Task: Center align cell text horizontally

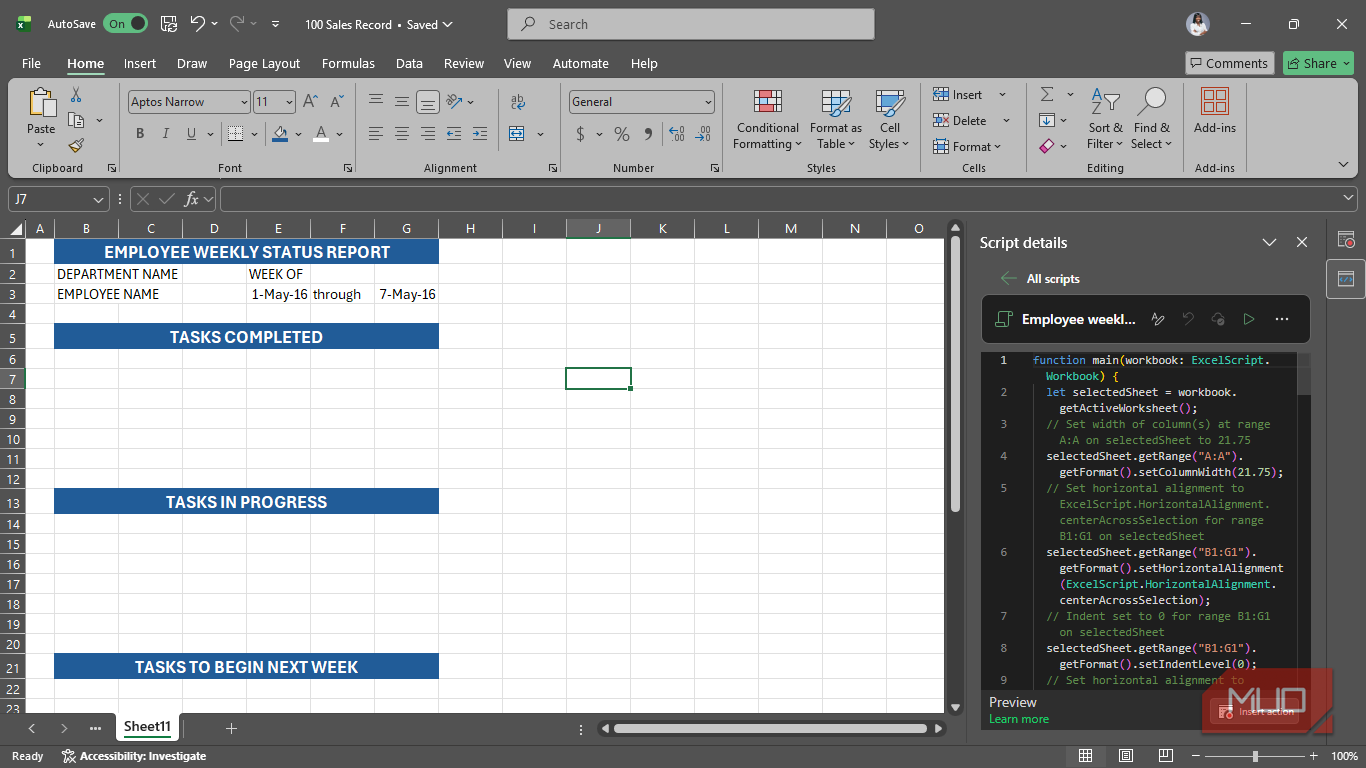Action: (402, 134)
